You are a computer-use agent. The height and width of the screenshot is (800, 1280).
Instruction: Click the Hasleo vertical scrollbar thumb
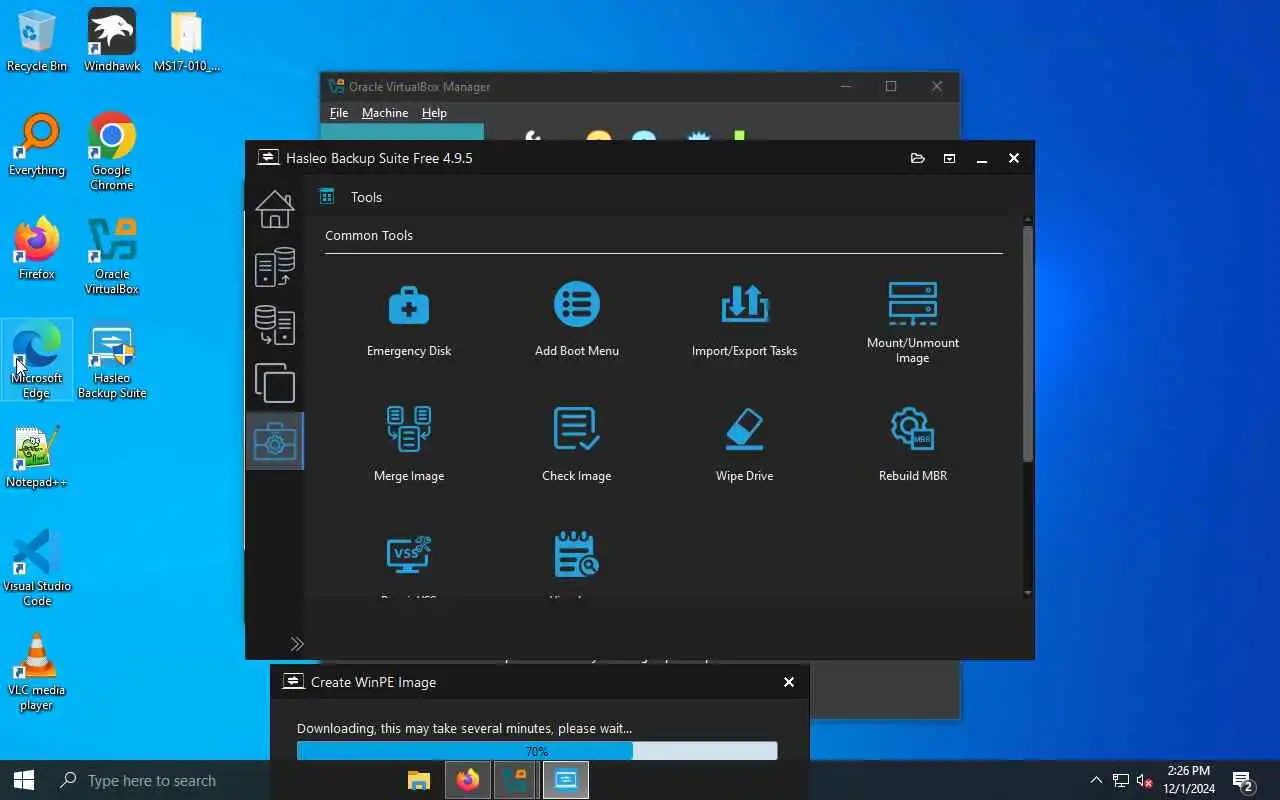[x=1027, y=343]
